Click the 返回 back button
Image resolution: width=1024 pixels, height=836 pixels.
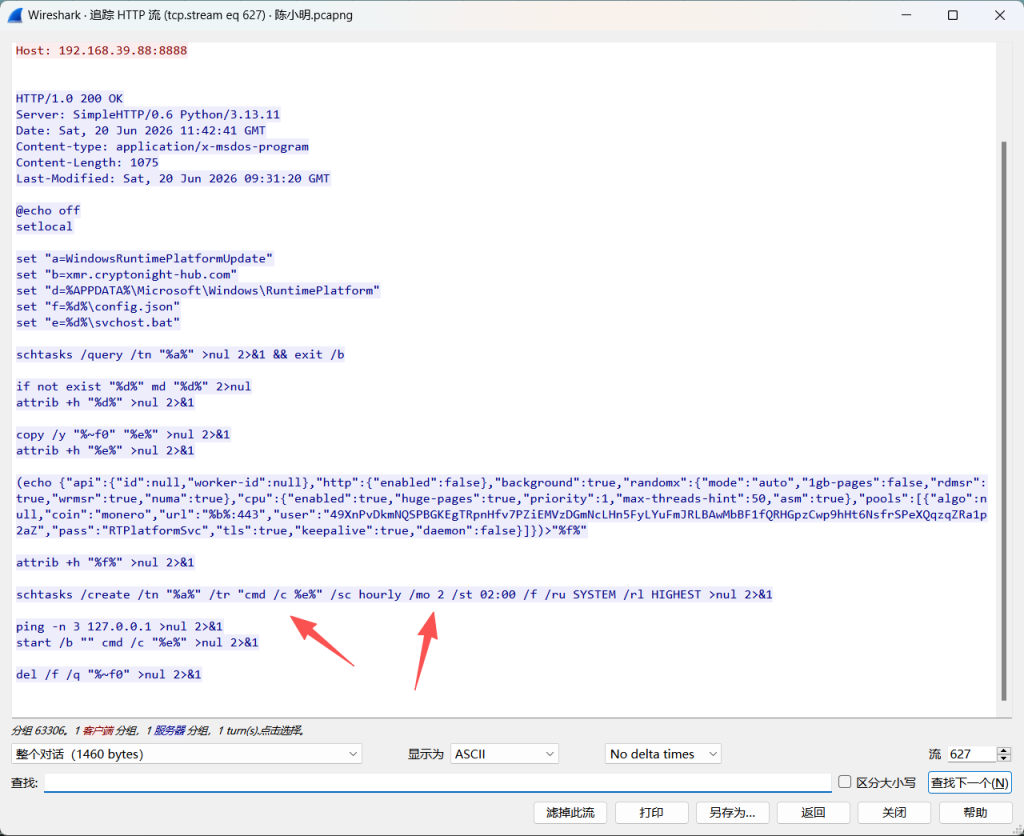(x=813, y=812)
